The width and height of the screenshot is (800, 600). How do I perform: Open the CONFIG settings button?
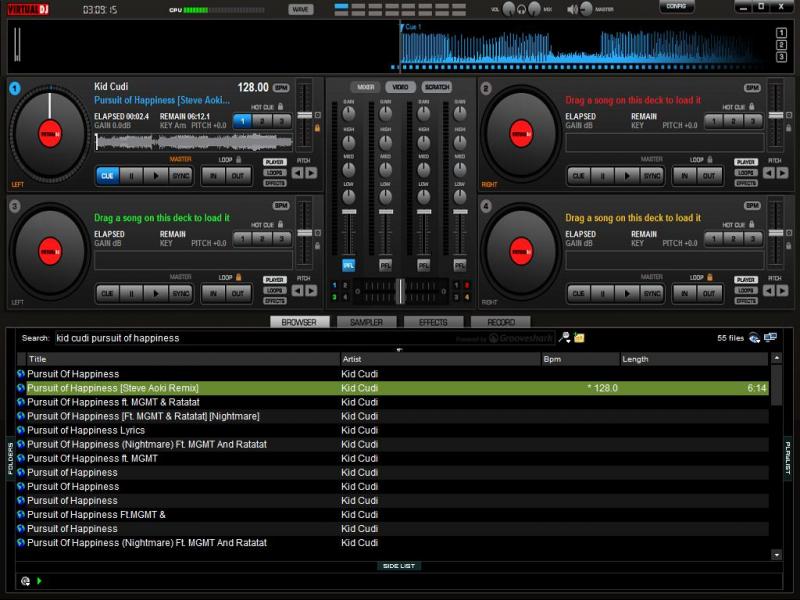(676, 7)
